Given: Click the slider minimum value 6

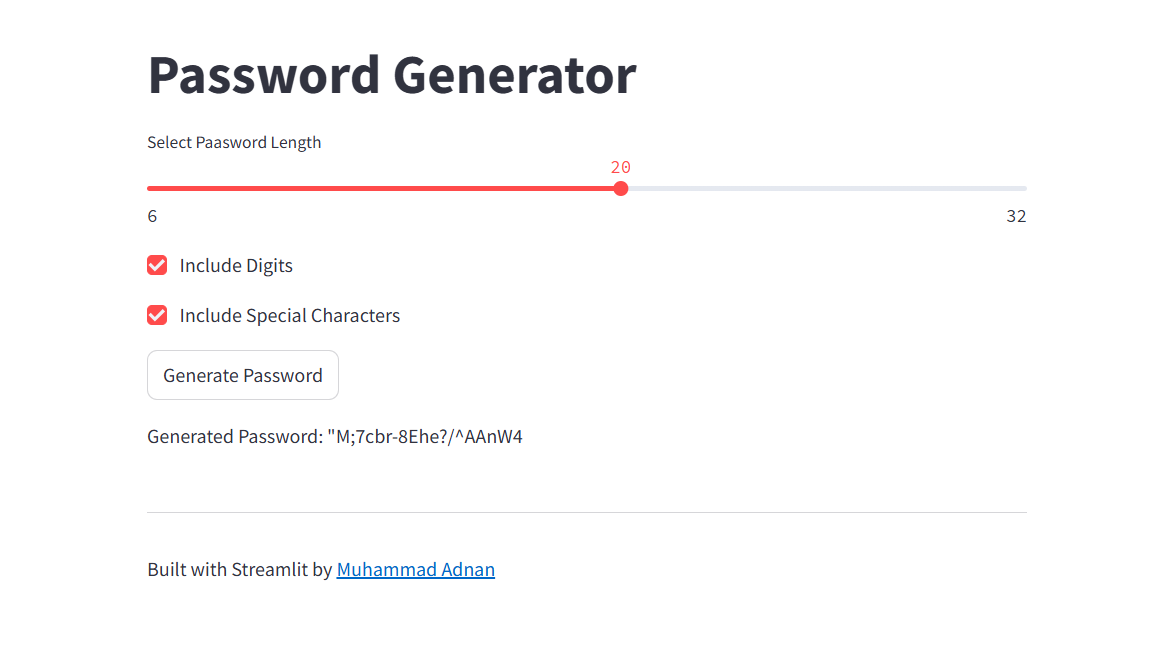Looking at the screenshot, I should click(152, 217).
